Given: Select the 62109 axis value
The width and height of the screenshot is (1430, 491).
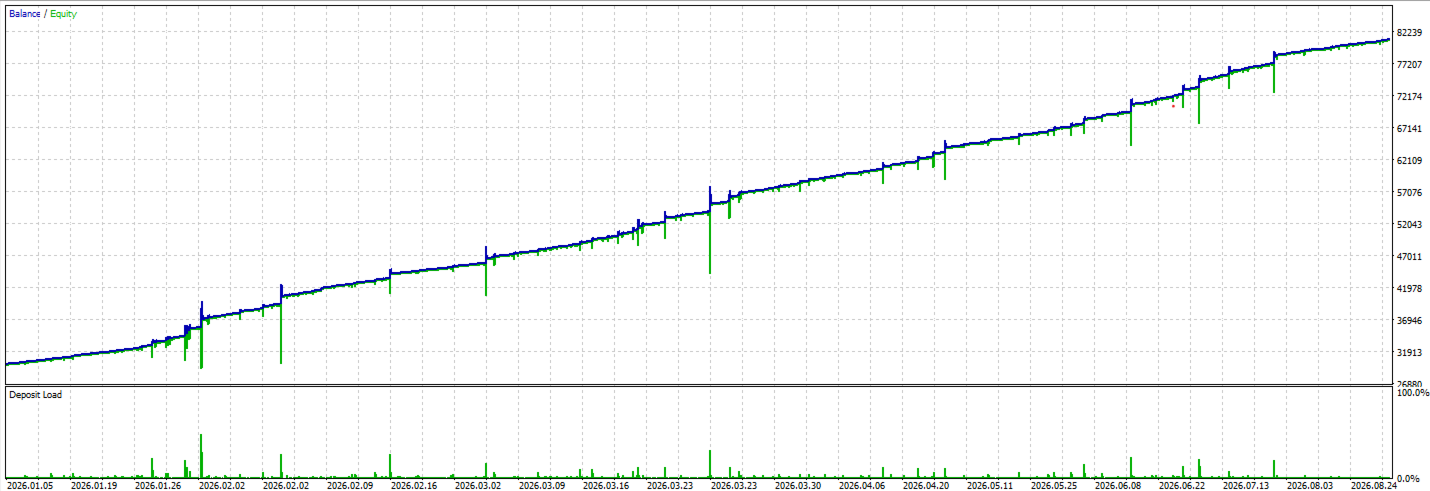Looking at the screenshot, I should pyautogui.click(x=1410, y=161).
